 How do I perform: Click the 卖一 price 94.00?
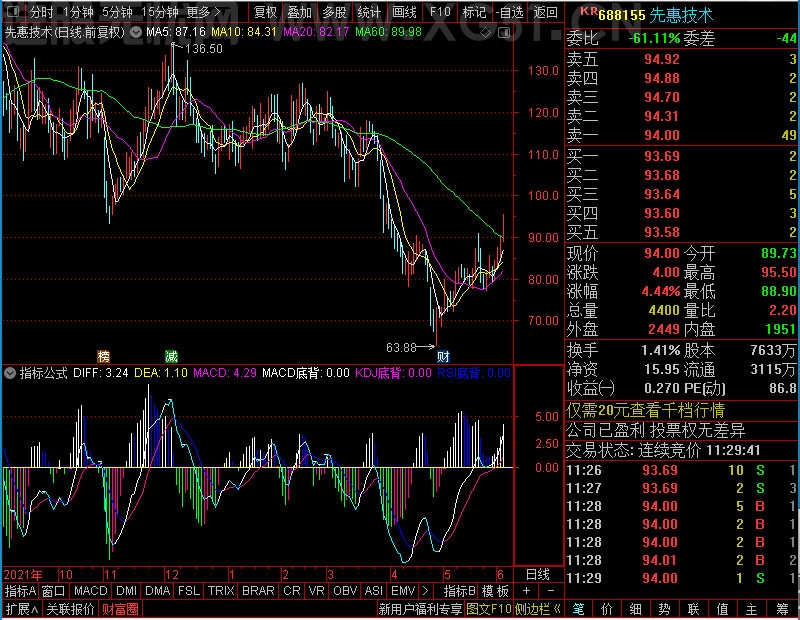point(662,135)
